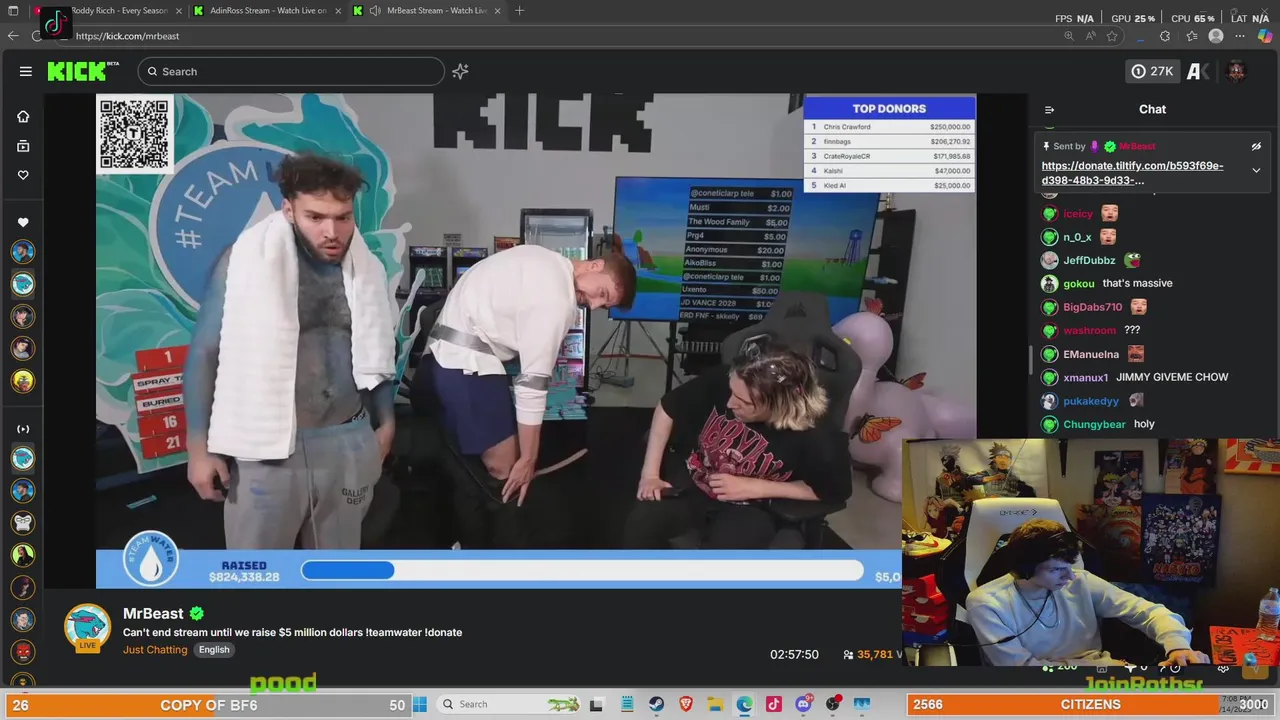Screen dimensions: 1280x720
Task: Open Steam from taskbar
Action: (x=656, y=704)
